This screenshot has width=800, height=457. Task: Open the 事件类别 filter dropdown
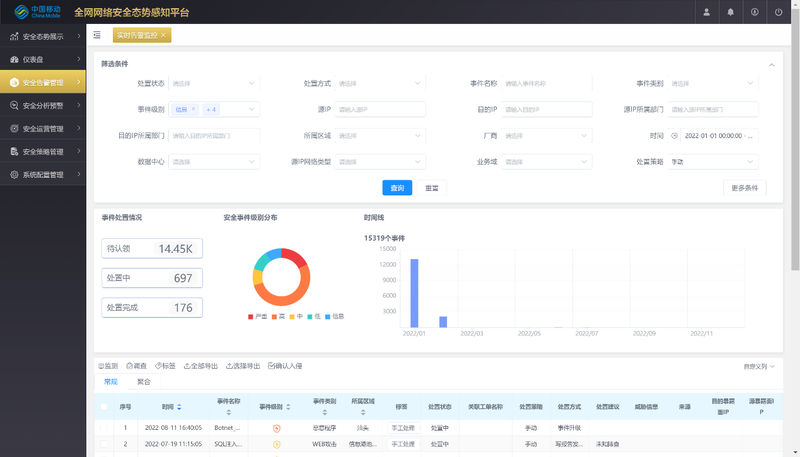click(713, 83)
